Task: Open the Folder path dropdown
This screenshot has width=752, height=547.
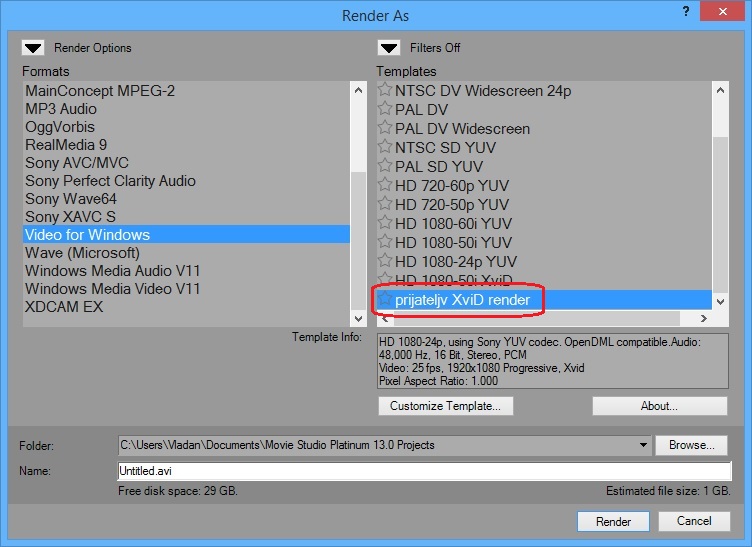Action: 642,445
